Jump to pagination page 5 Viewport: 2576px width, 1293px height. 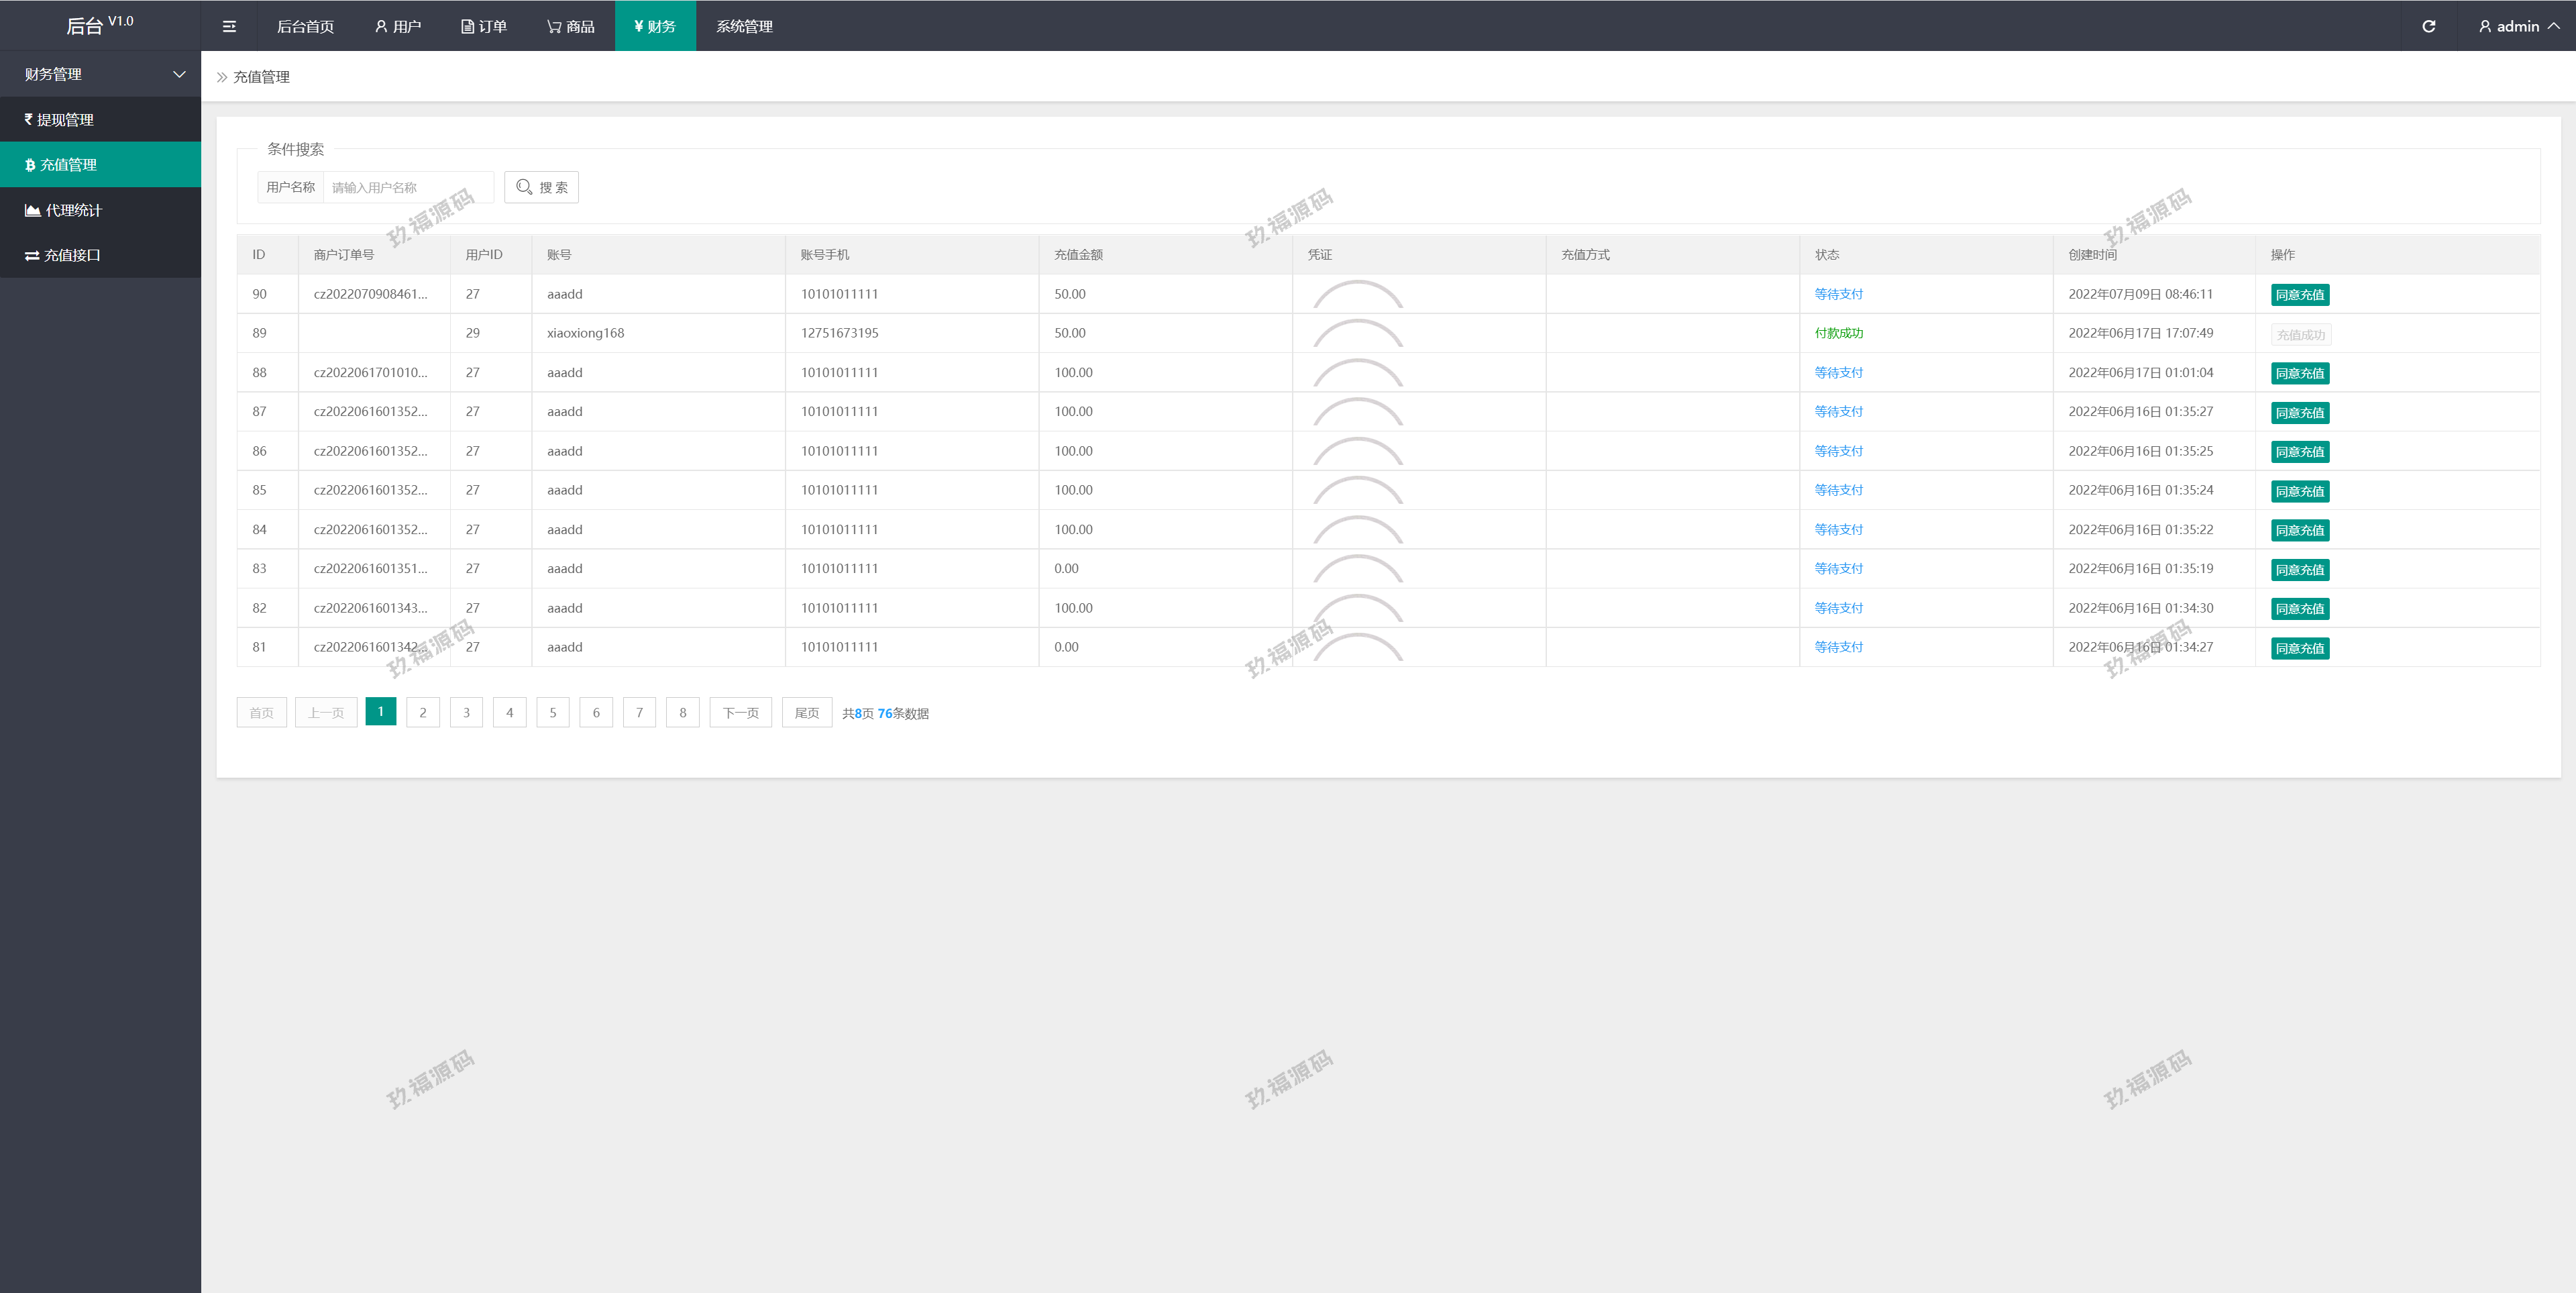(553, 713)
